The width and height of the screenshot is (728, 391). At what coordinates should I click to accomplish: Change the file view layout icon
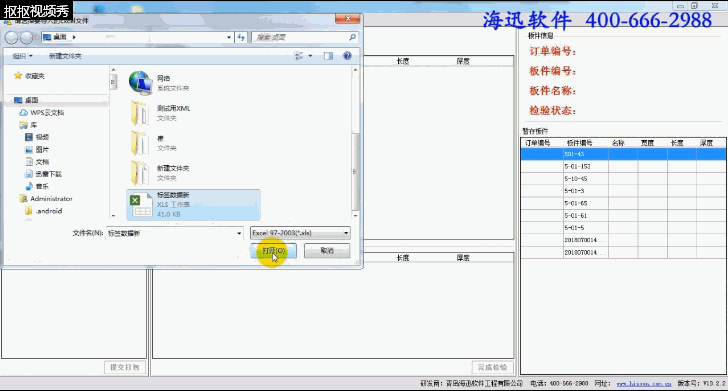[x=299, y=56]
